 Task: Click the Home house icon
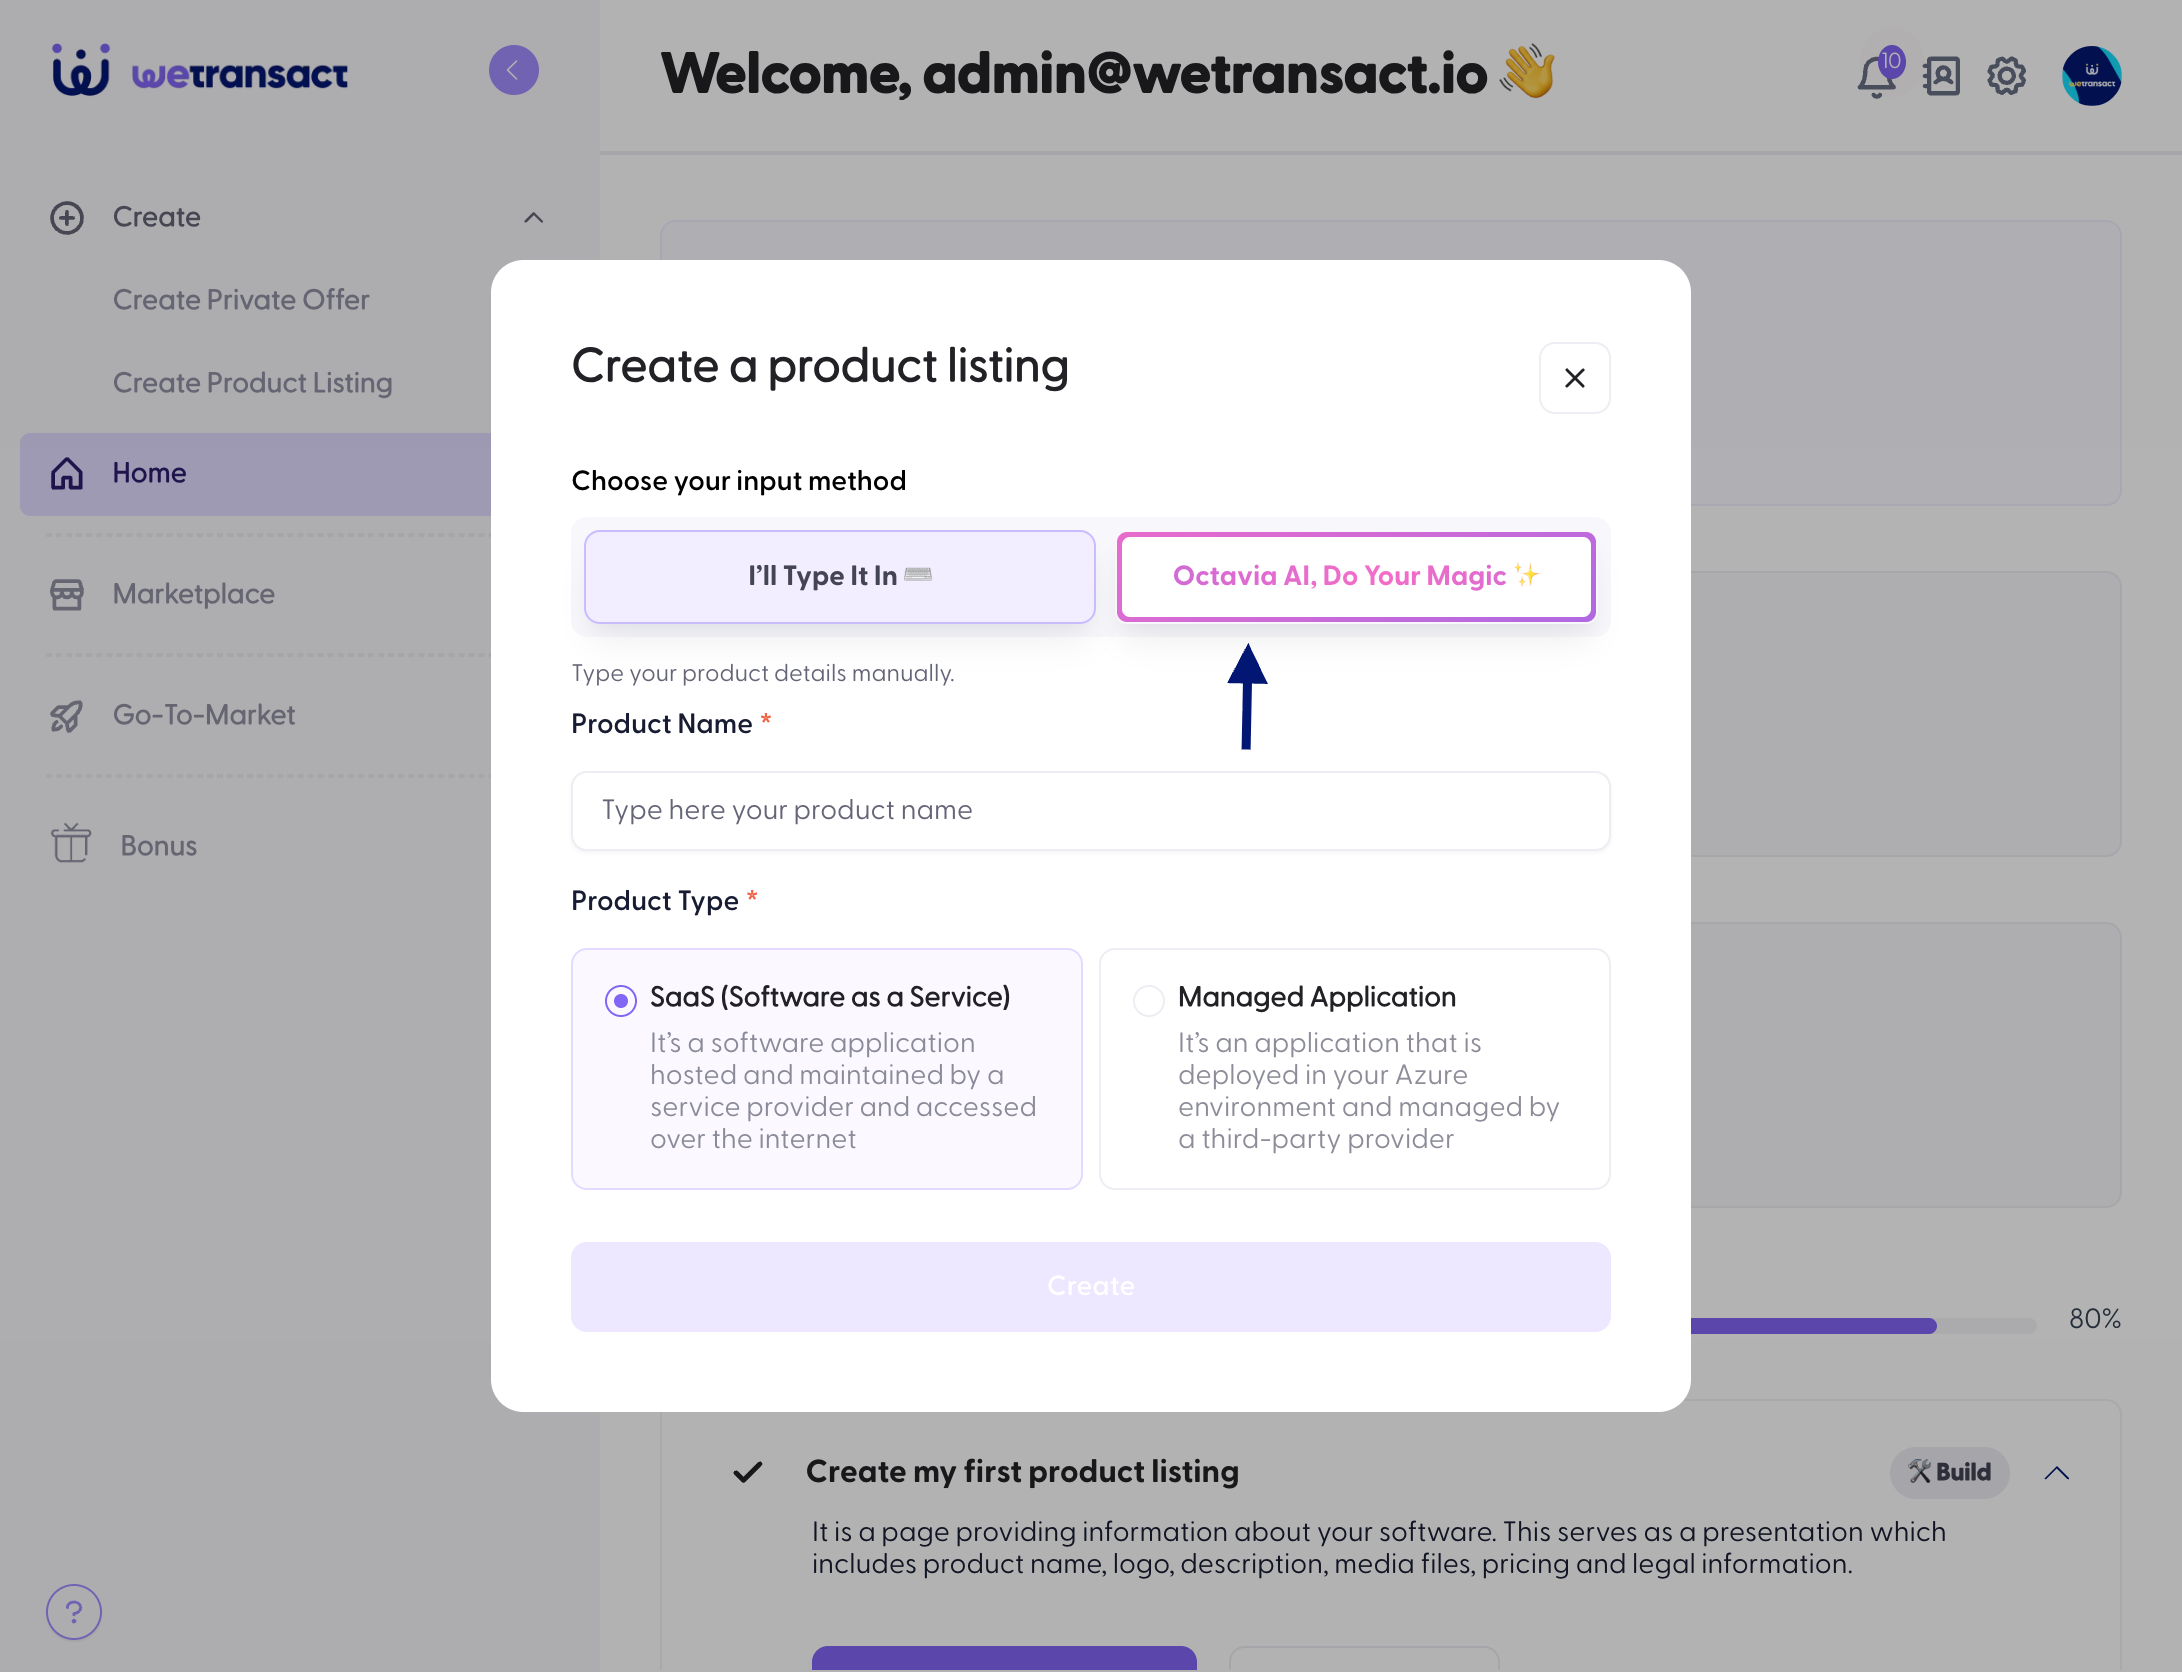(x=67, y=474)
